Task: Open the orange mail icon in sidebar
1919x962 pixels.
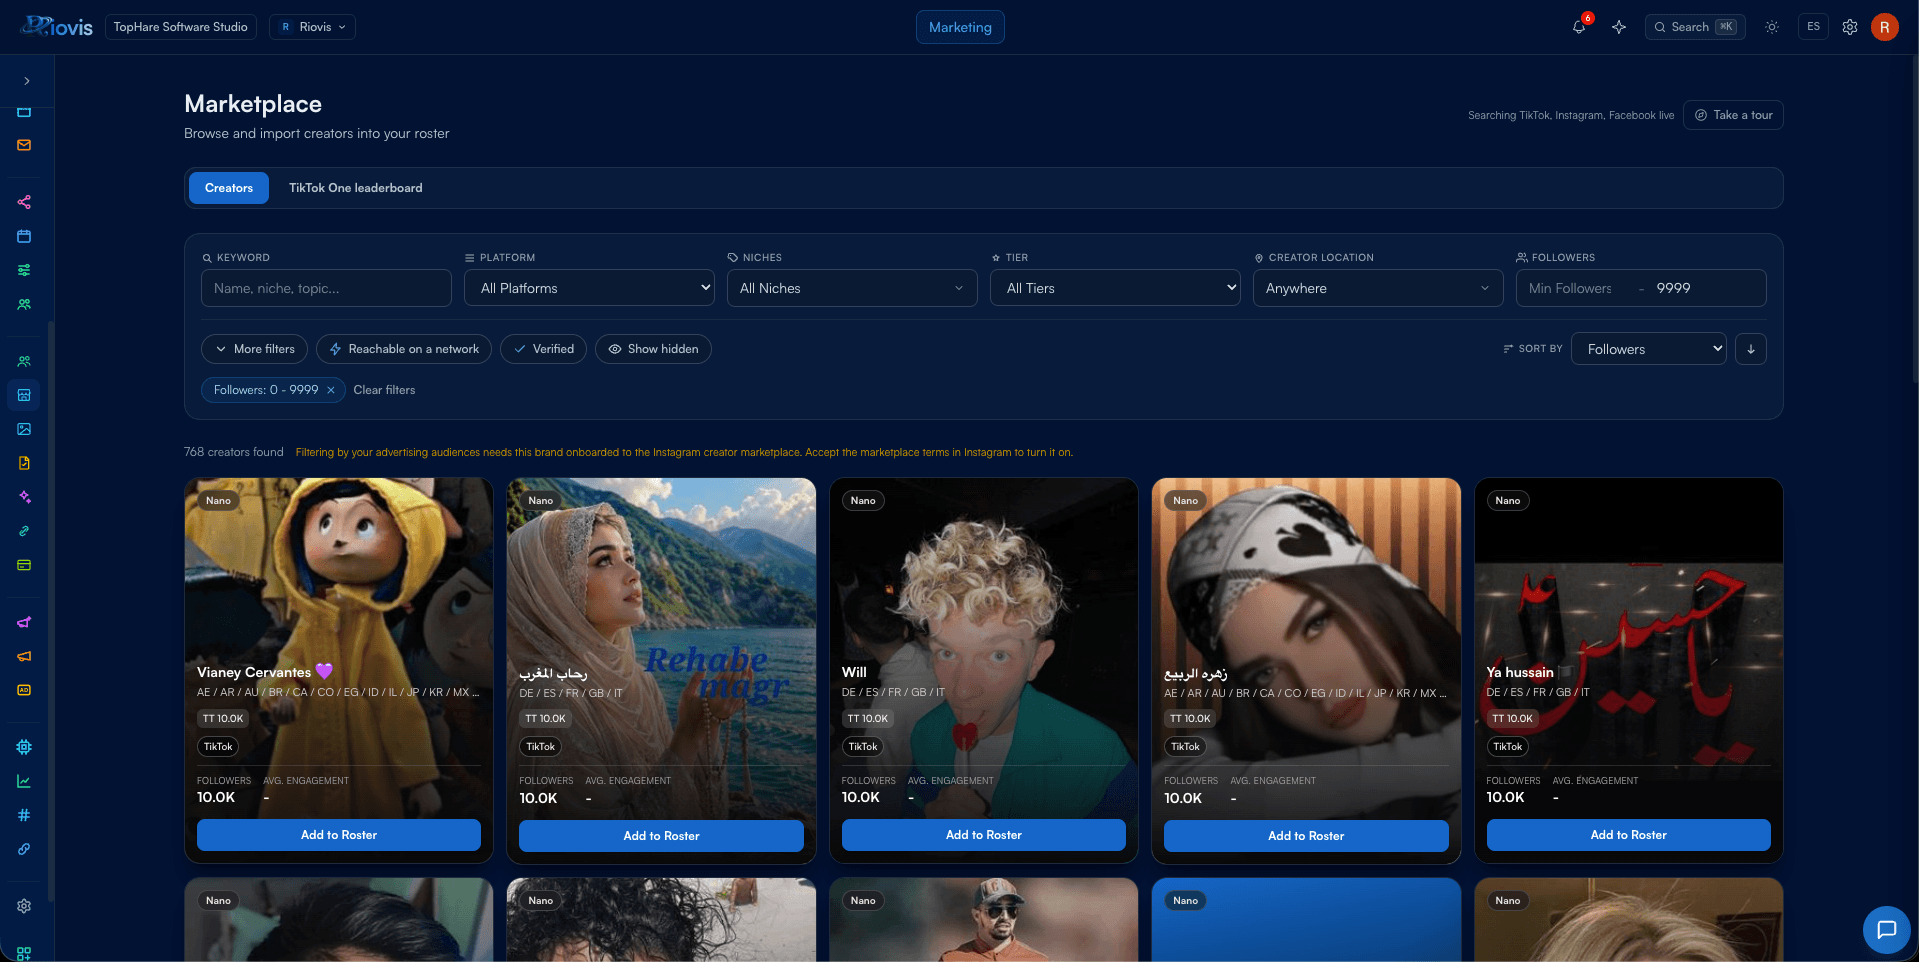Action: (24, 145)
